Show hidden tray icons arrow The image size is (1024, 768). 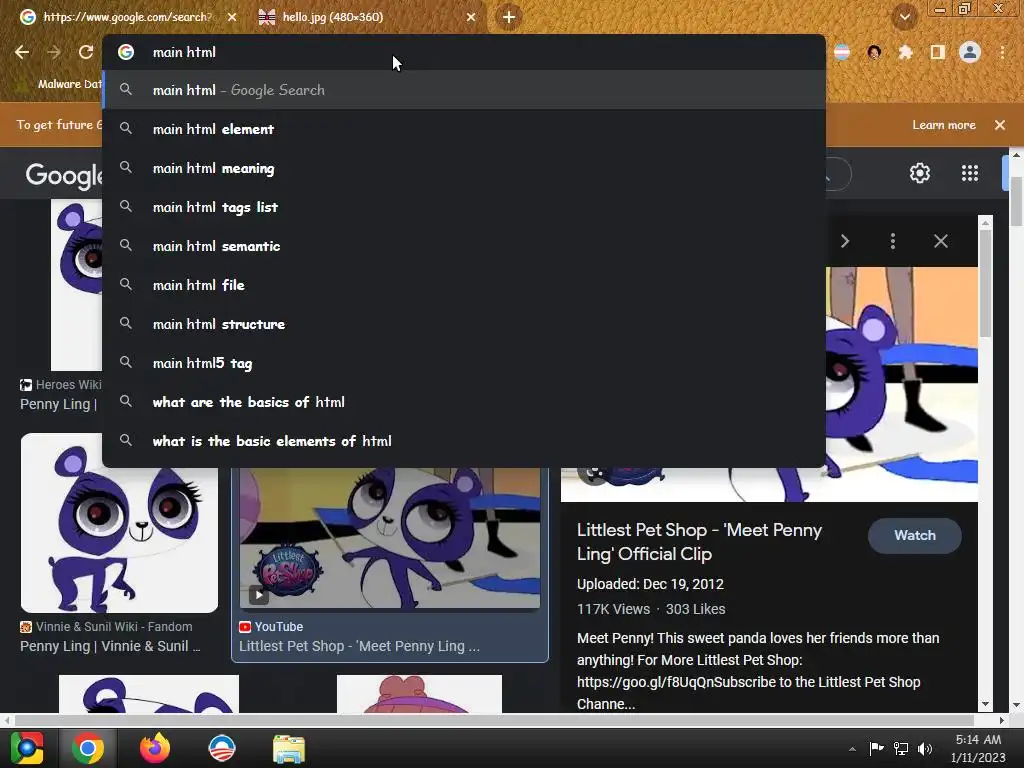(x=852, y=749)
